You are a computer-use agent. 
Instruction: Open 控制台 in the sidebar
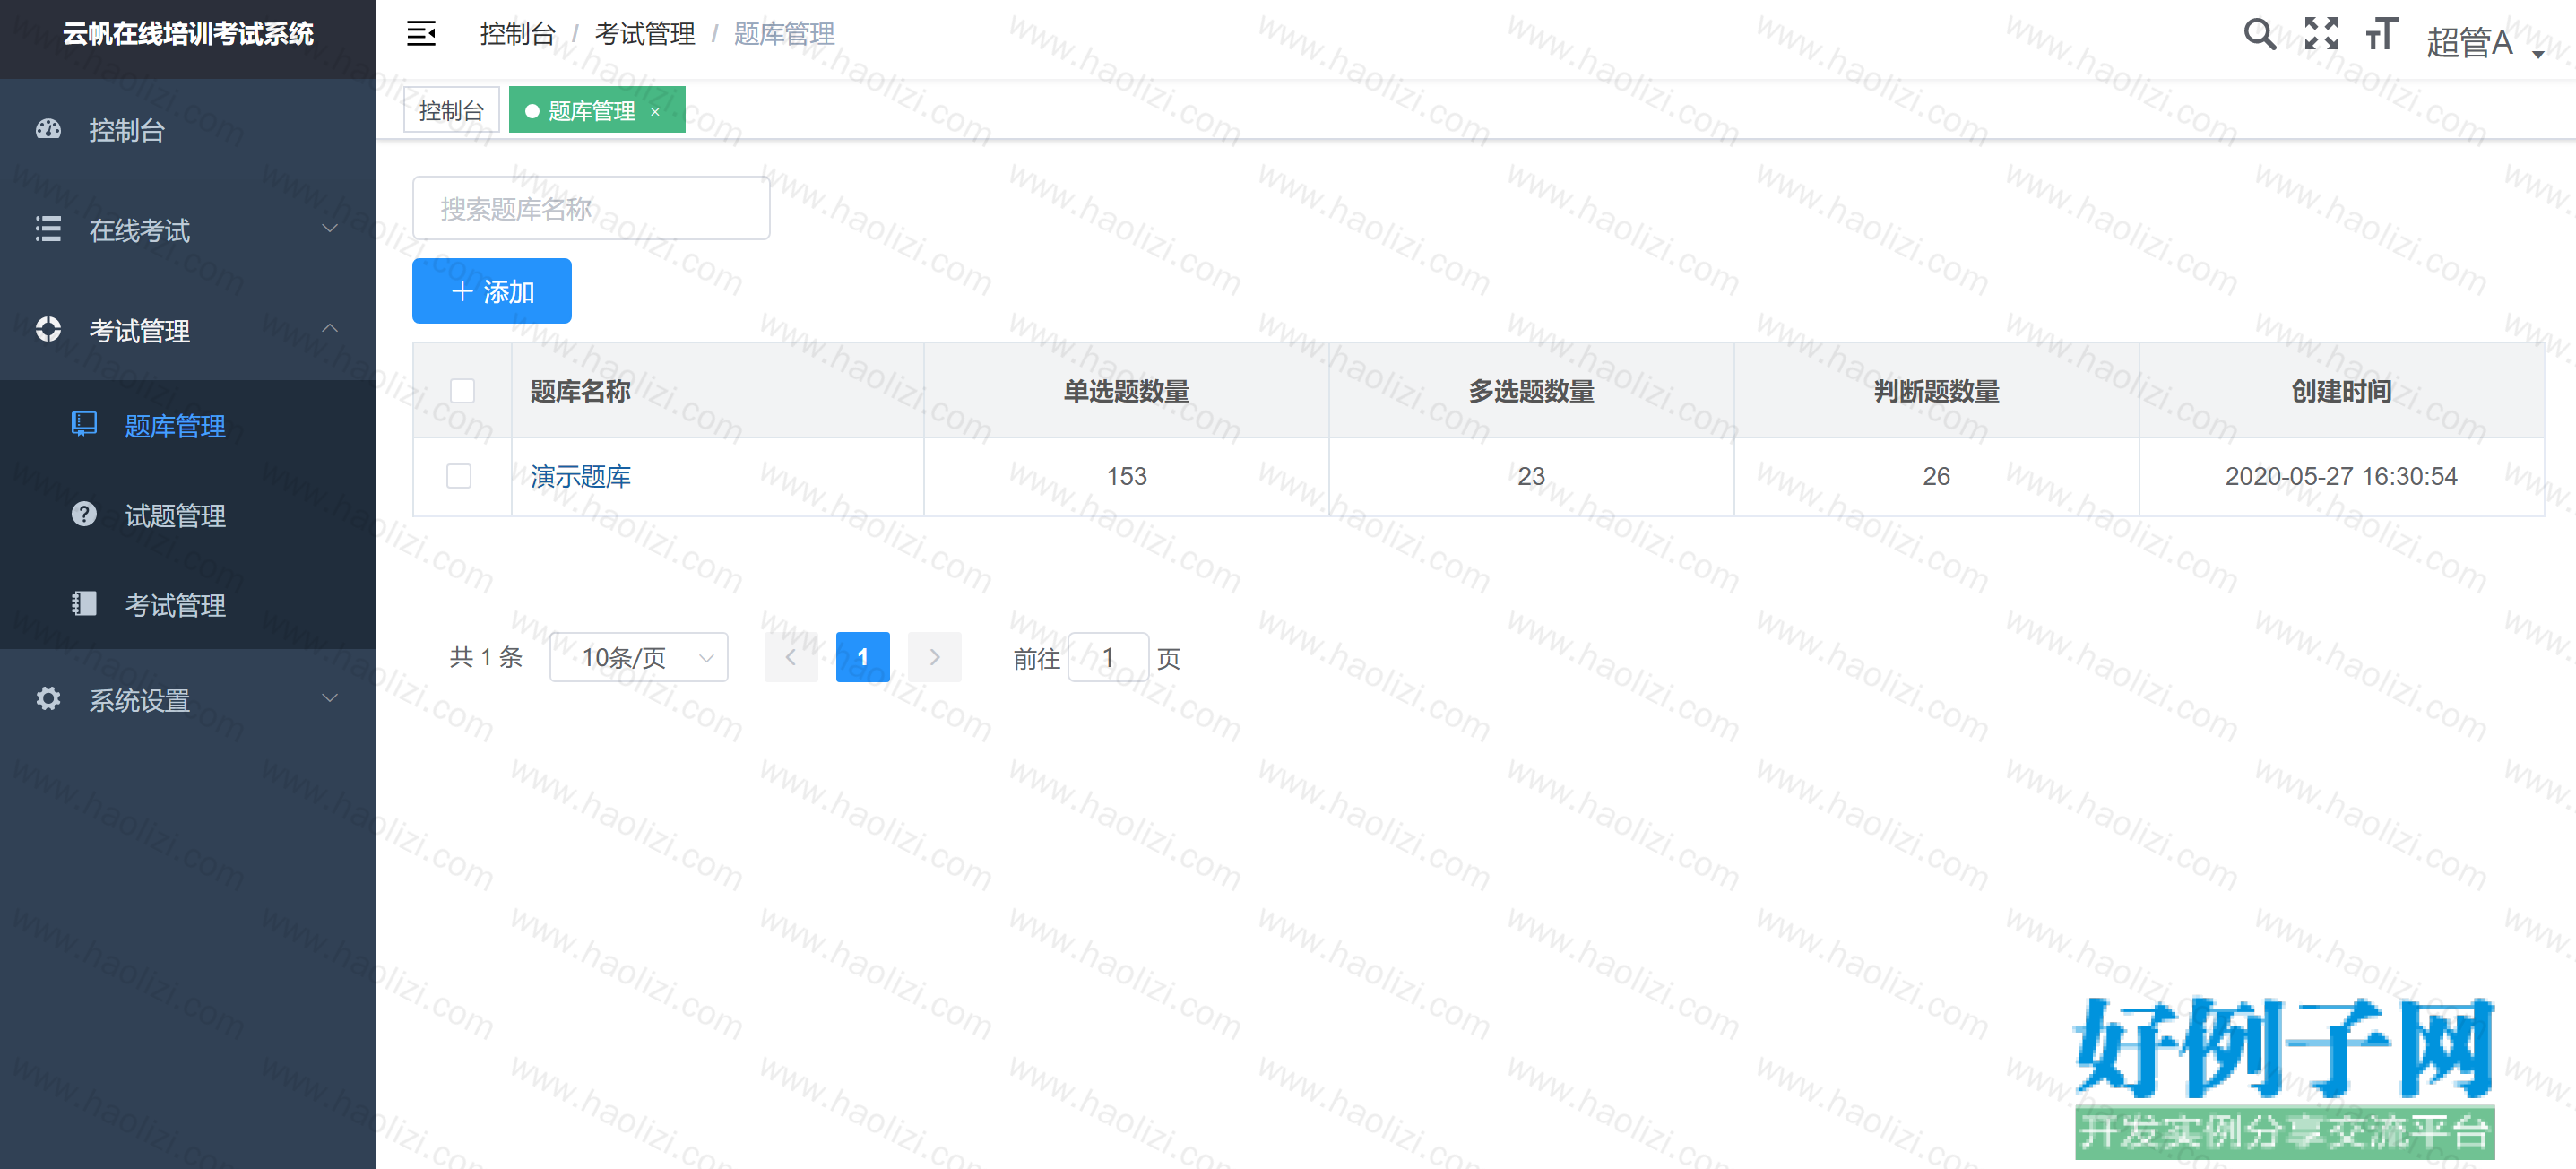(188, 130)
